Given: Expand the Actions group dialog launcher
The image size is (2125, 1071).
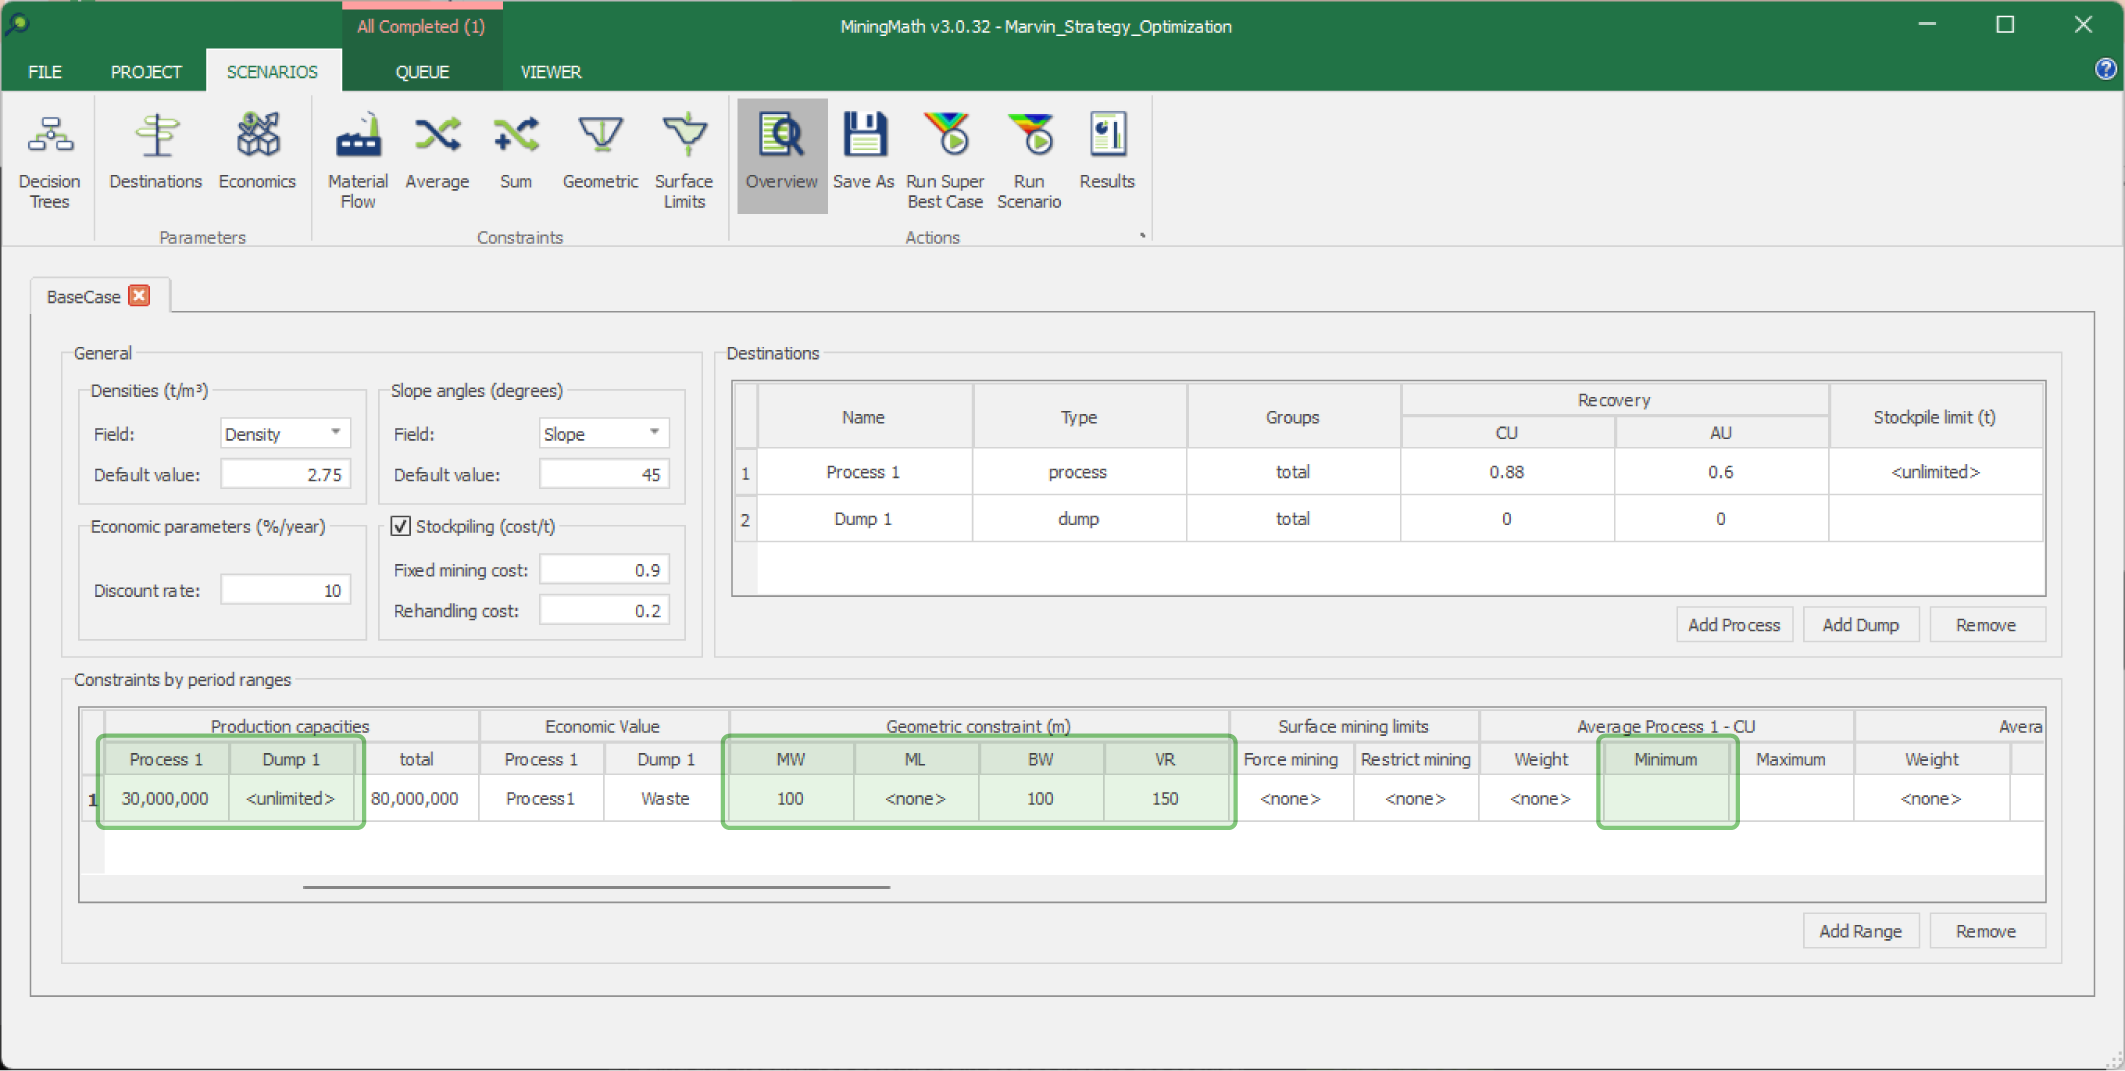Looking at the screenshot, I should (1142, 236).
